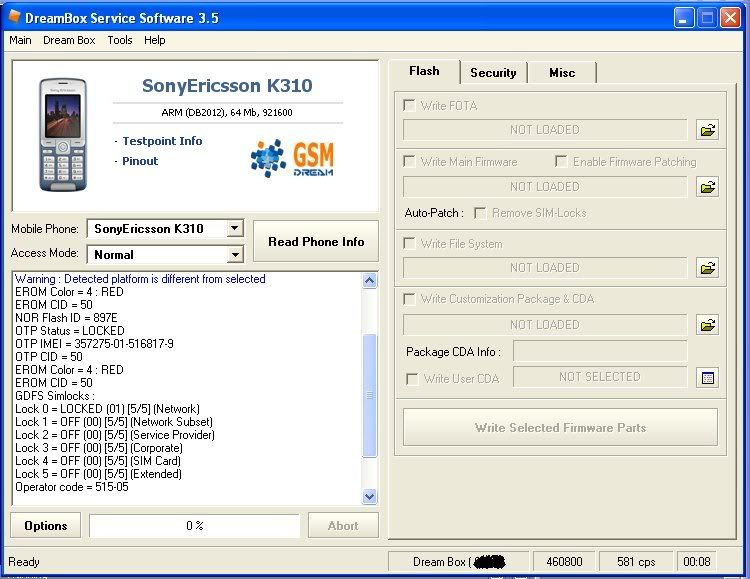This screenshot has width=750, height=579.
Task: Toggle Write Main Firmware checkbox
Action: point(409,162)
